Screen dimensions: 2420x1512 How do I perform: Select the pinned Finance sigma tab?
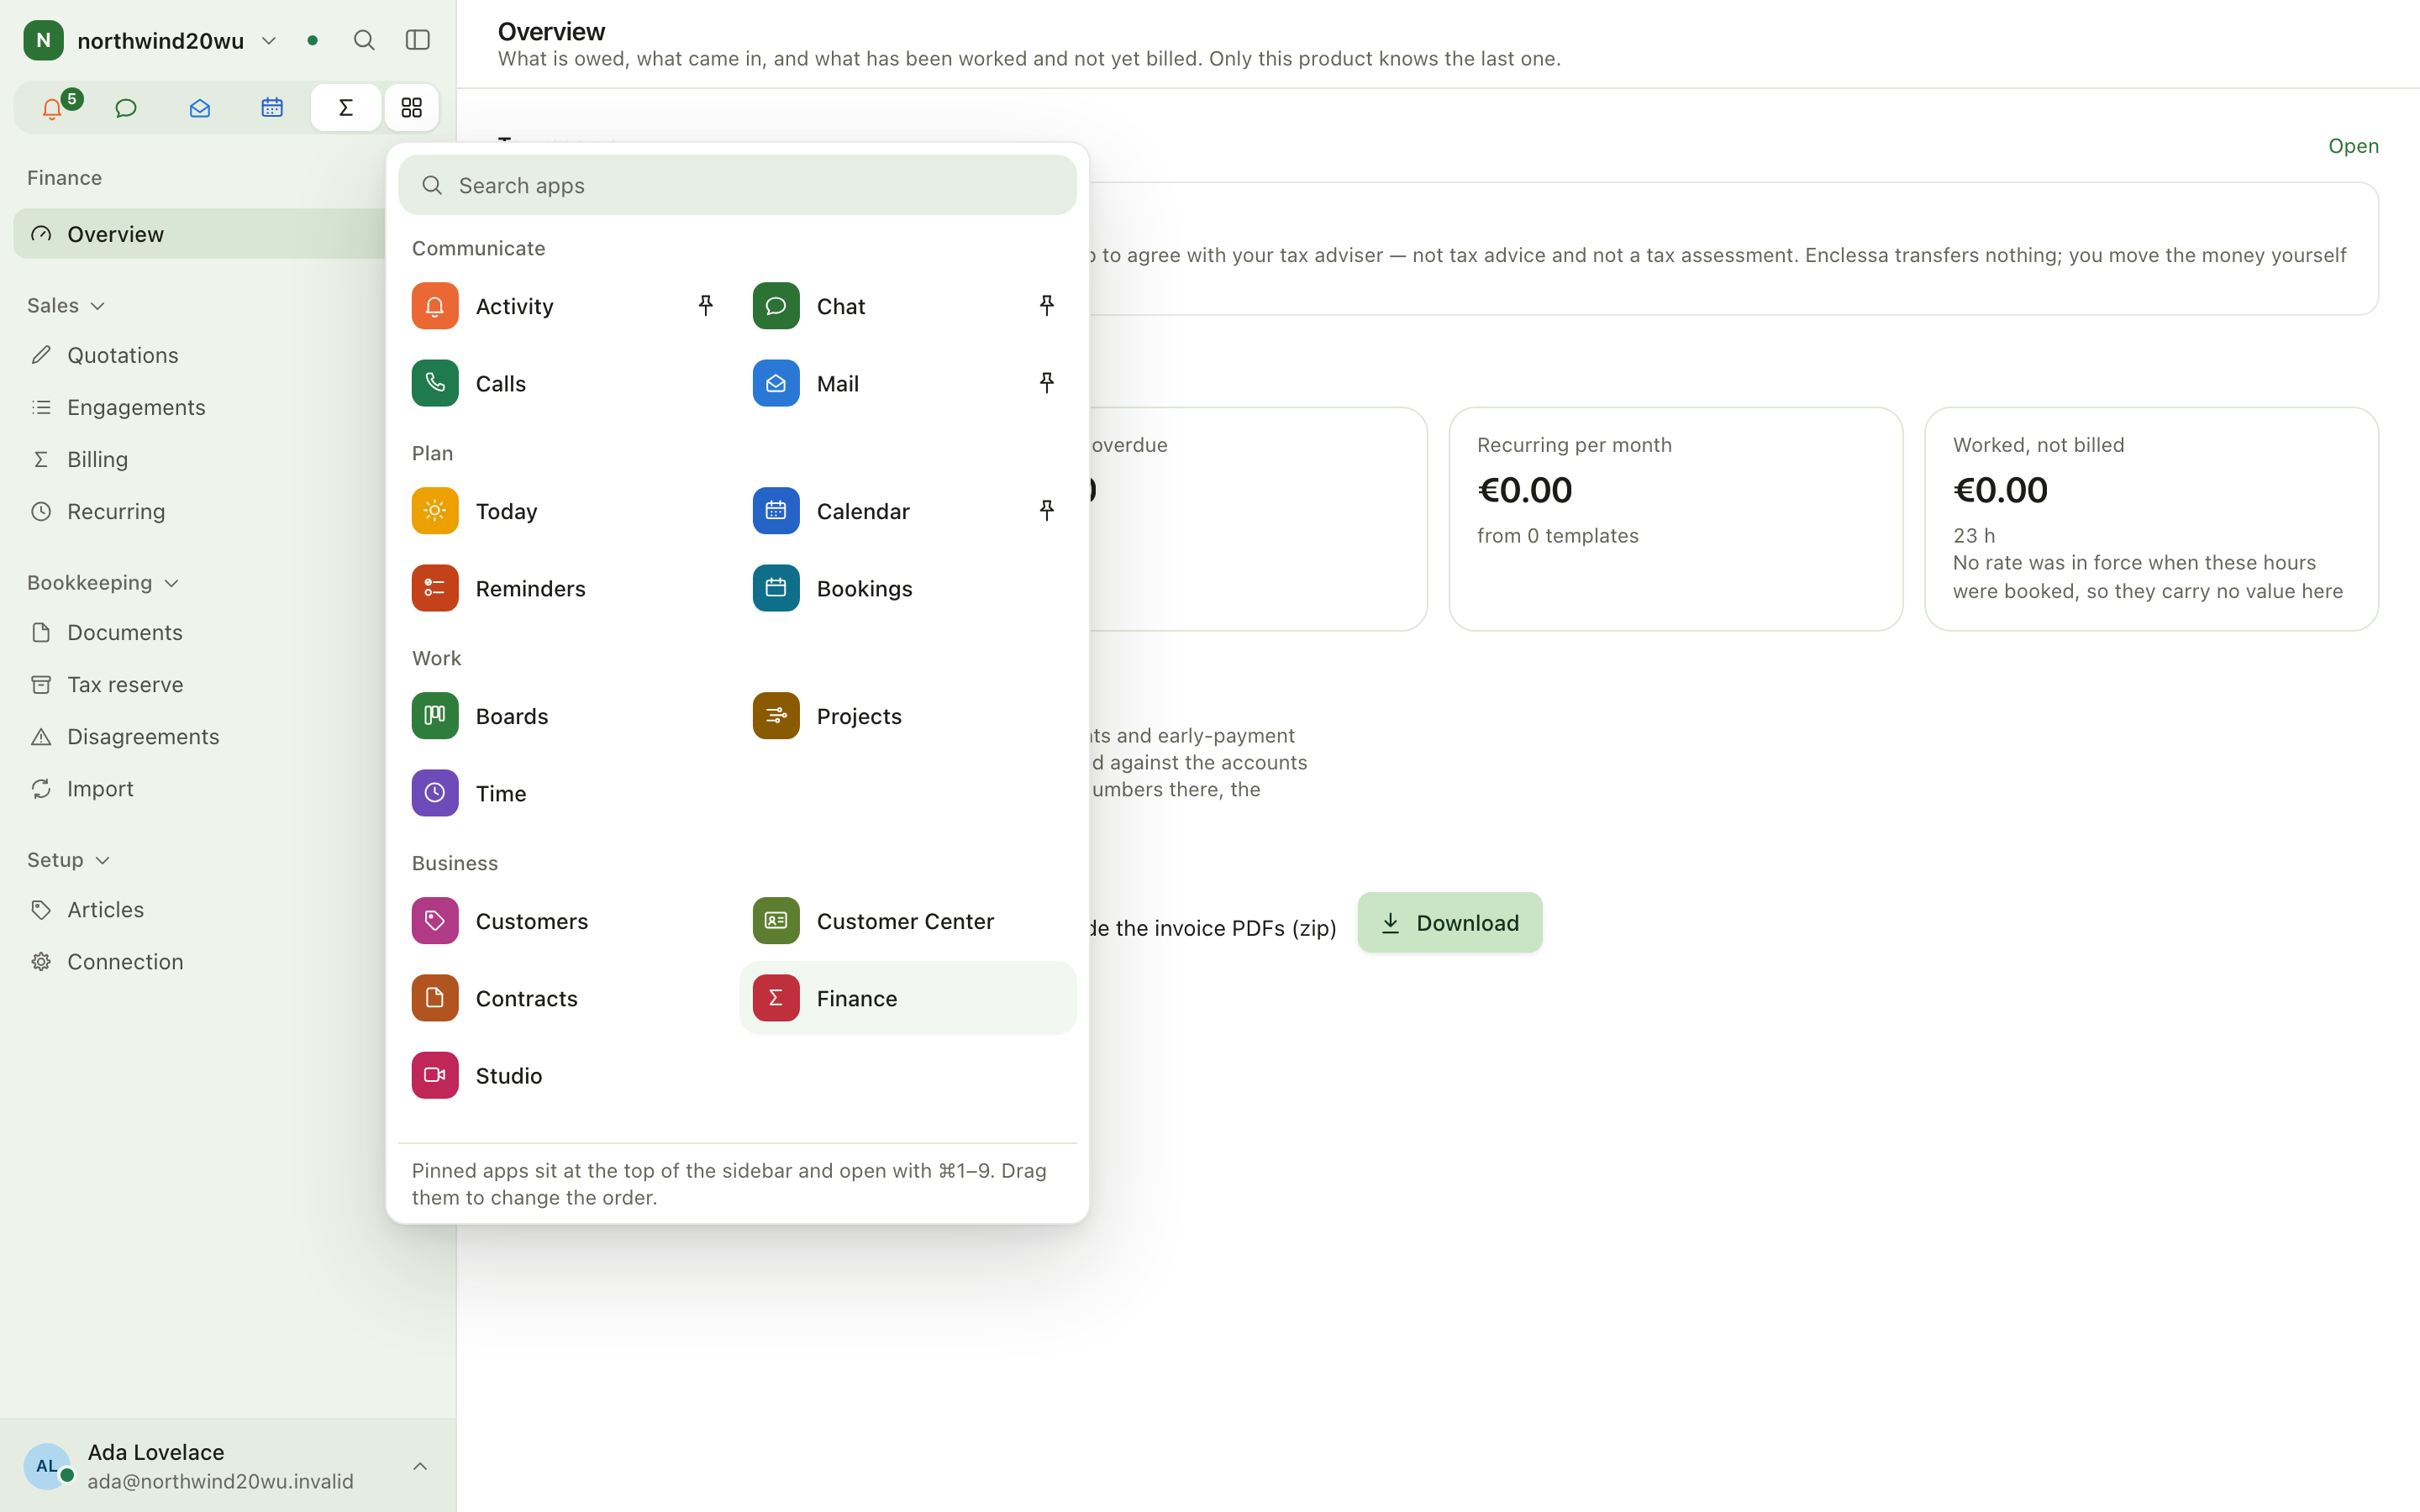[x=345, y=108]
